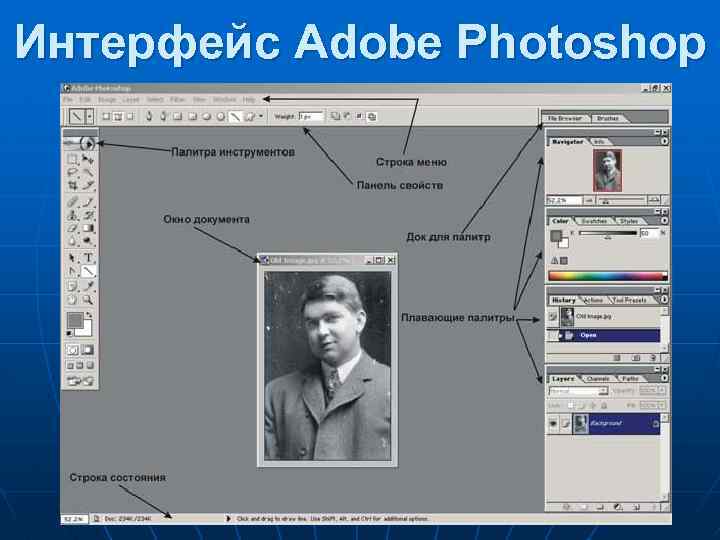This screenshot has width=720, height=540.
Task: Reset default foreground and background colors
Action: pos(69,333)
